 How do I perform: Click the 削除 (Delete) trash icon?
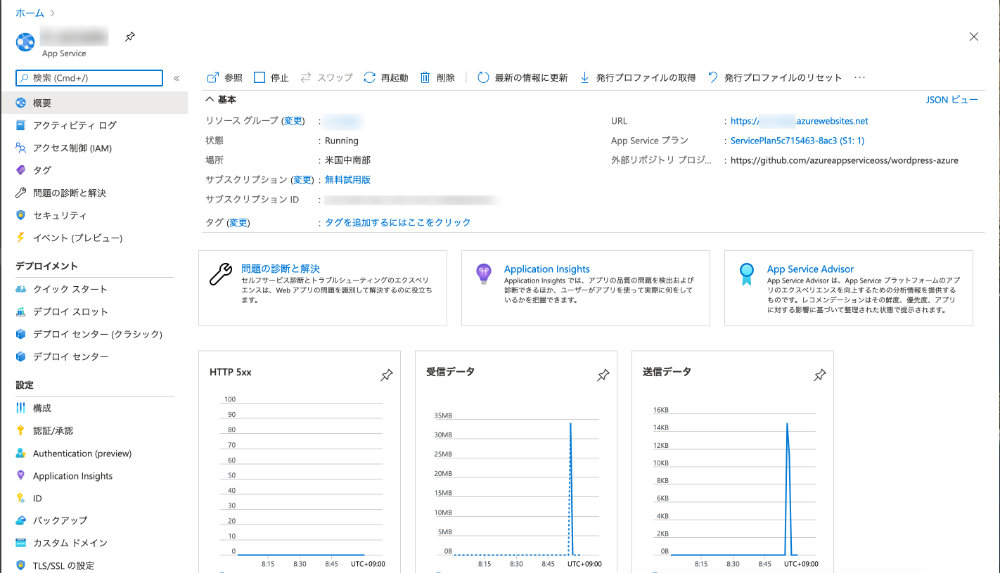pos(425,78)
